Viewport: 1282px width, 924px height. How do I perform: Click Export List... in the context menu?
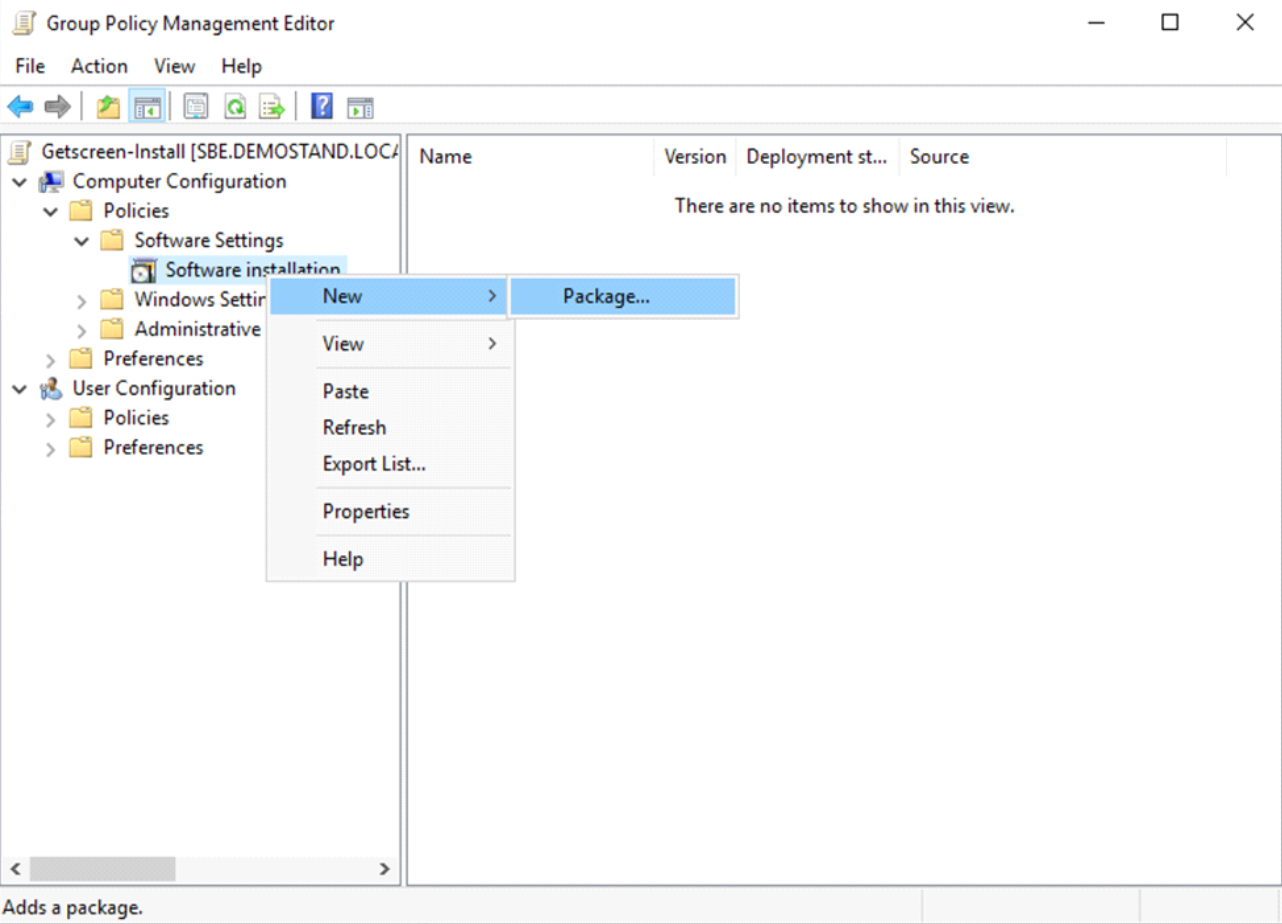[374, 465]
